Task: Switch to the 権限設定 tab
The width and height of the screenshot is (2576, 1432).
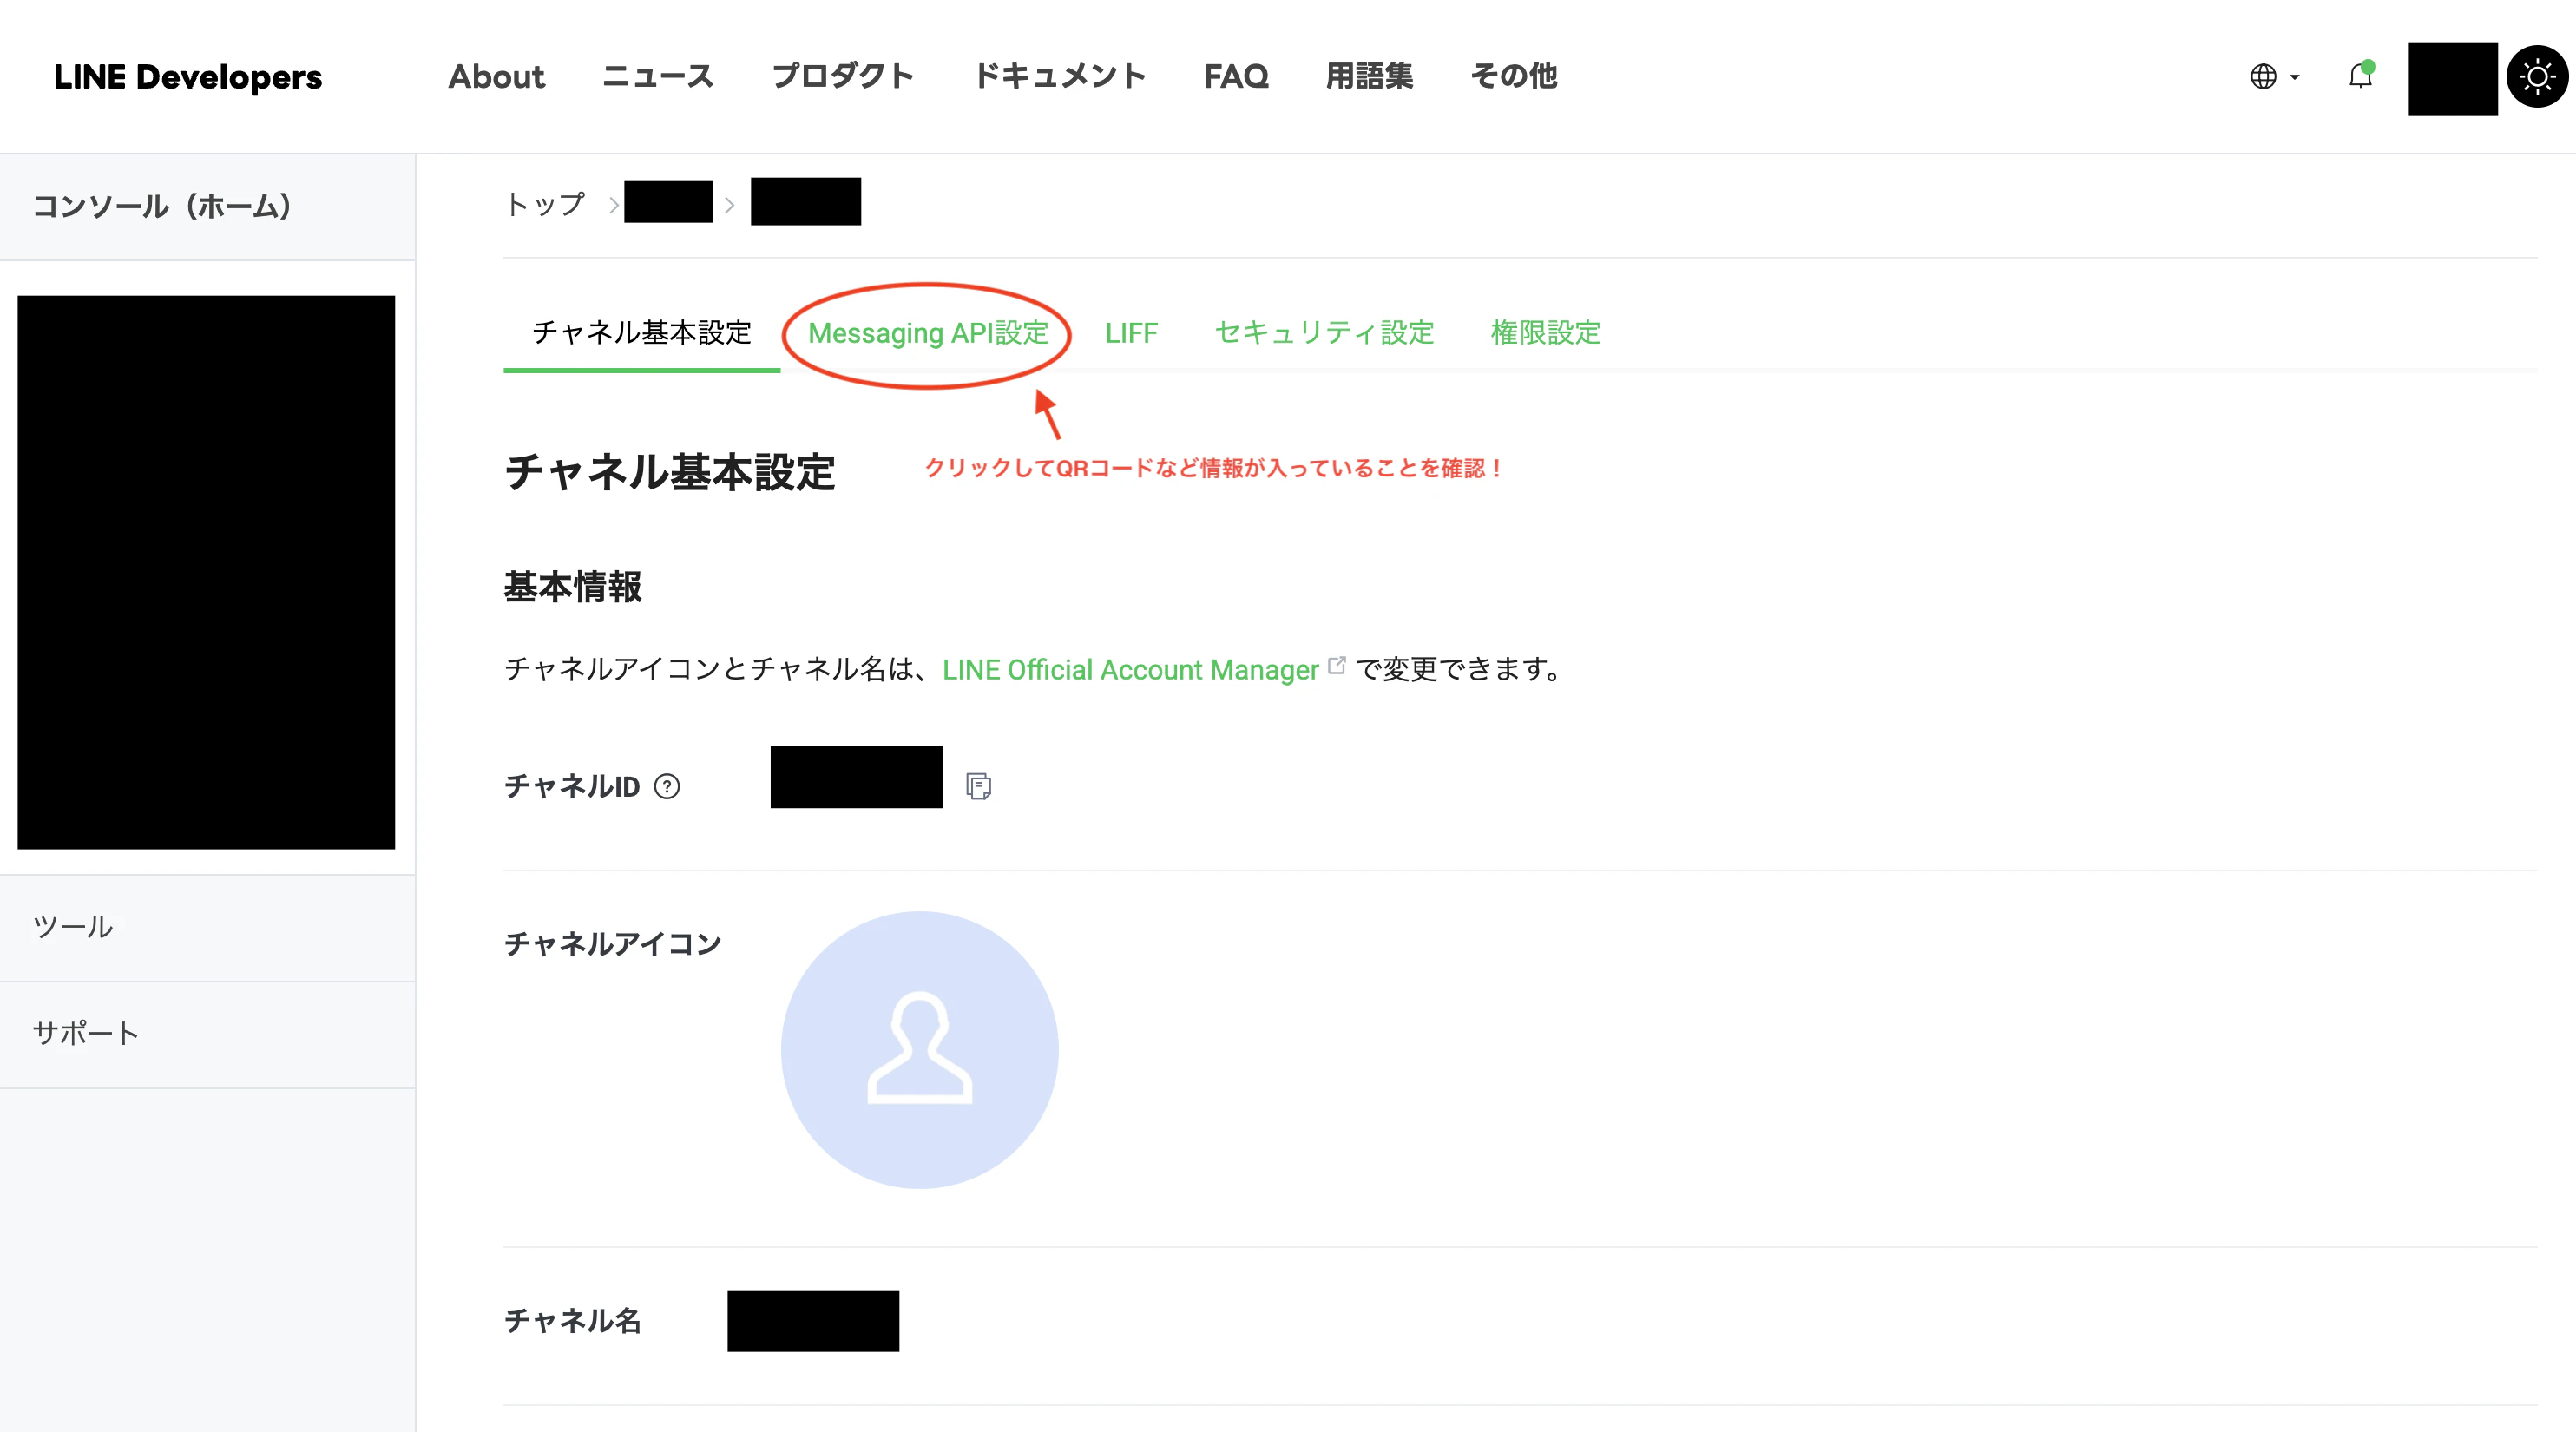Action: (1545, 333)
